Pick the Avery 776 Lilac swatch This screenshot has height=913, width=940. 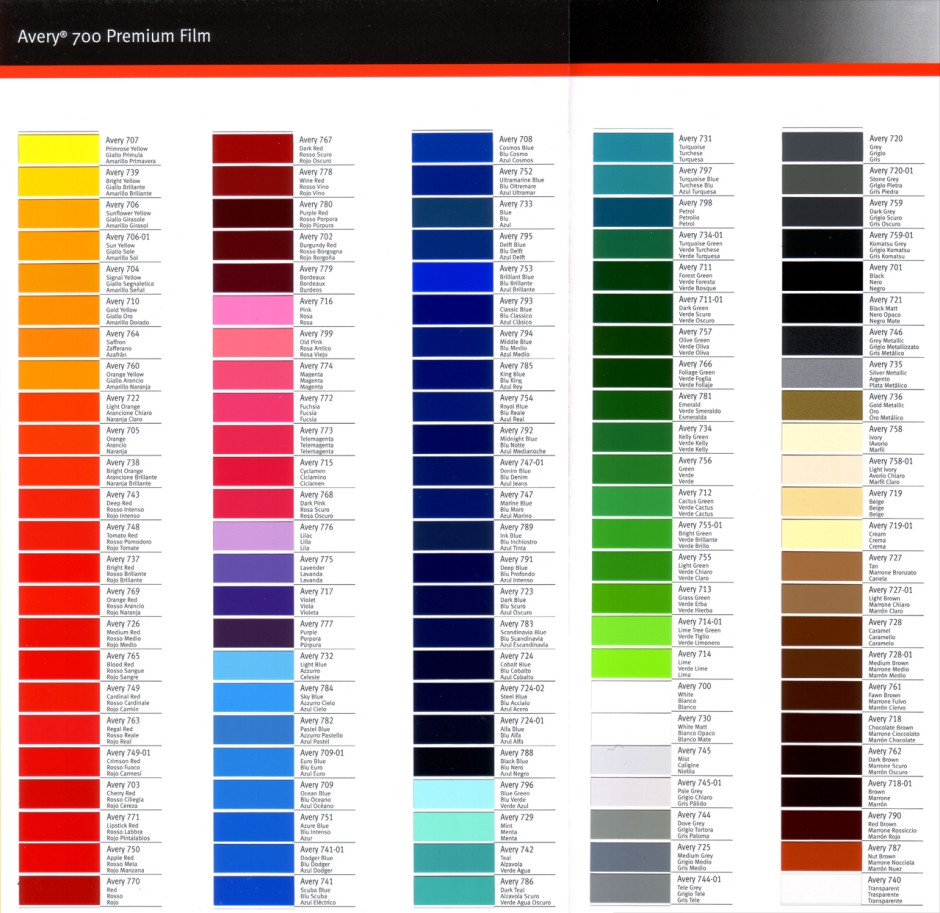[x=254, y=536]
